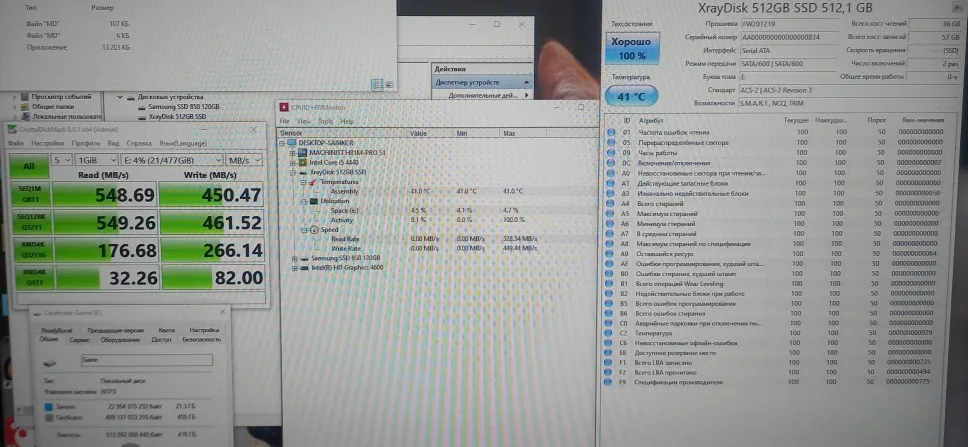This screenshot has height=447, width=968.
Task: Open Вид menu in CrystalDiskMark
Action: pyautogui.click(x=113, y=143)
